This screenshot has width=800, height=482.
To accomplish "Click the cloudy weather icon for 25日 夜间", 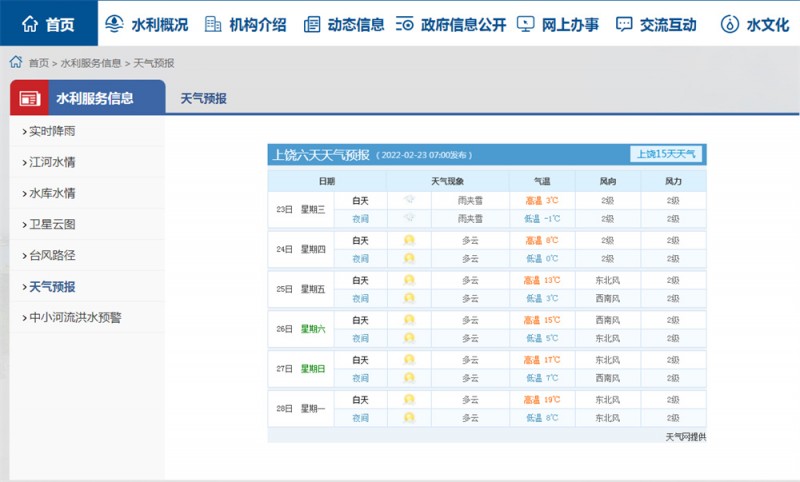I will (x=409, y=298).
